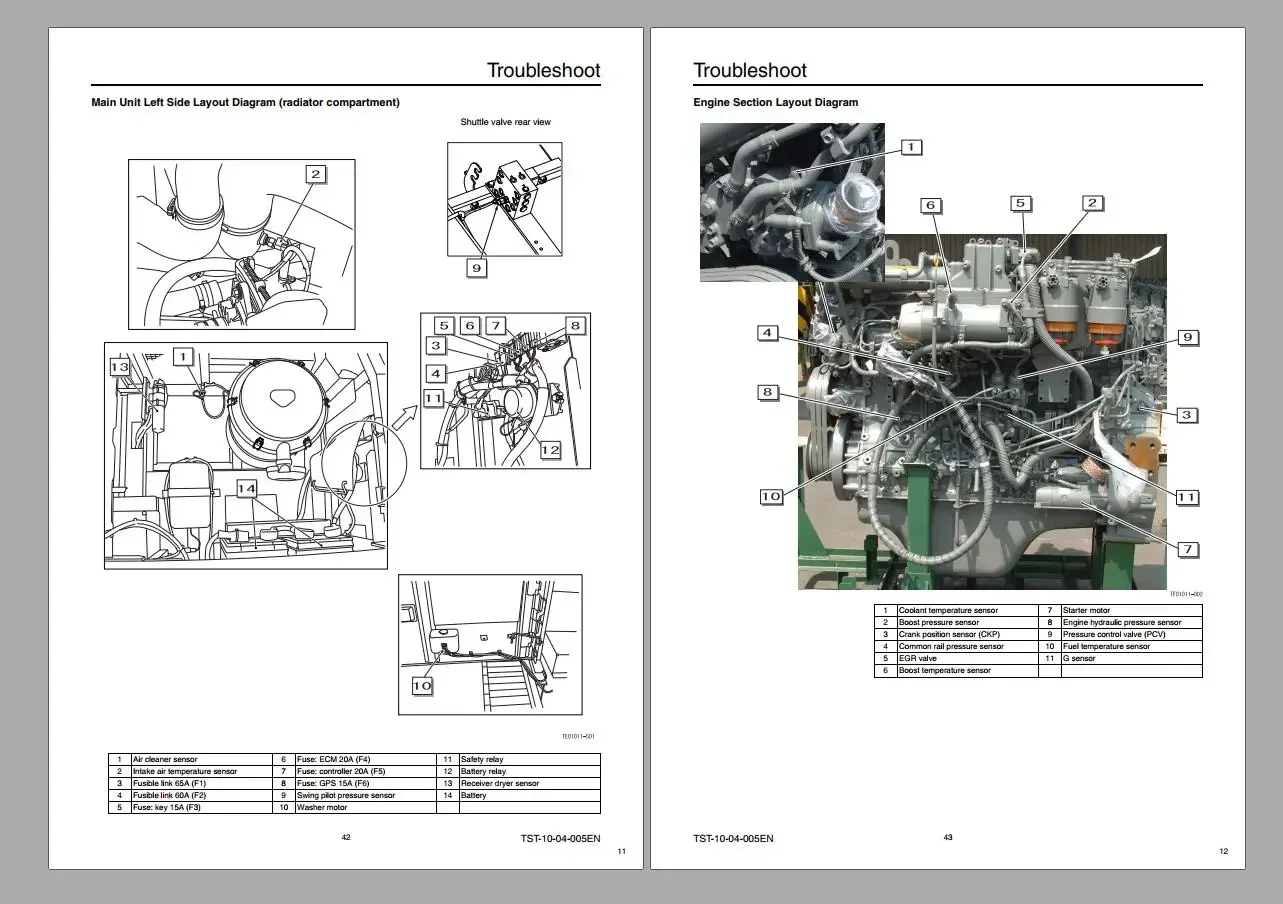The height and width of the screenshot is (904, 1283).
Task: Click callout 13 in the radiator compartment drawing
Action: [x=119, y=367]
